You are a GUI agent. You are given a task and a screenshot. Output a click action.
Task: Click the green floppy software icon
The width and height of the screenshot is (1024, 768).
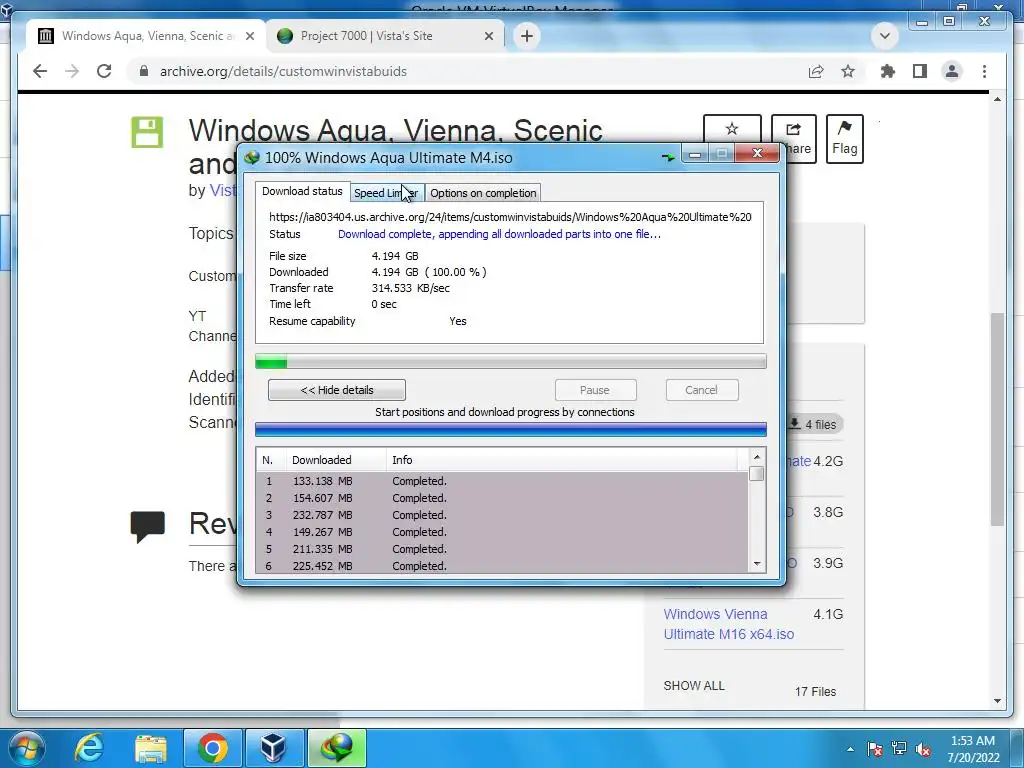[147, 132]
